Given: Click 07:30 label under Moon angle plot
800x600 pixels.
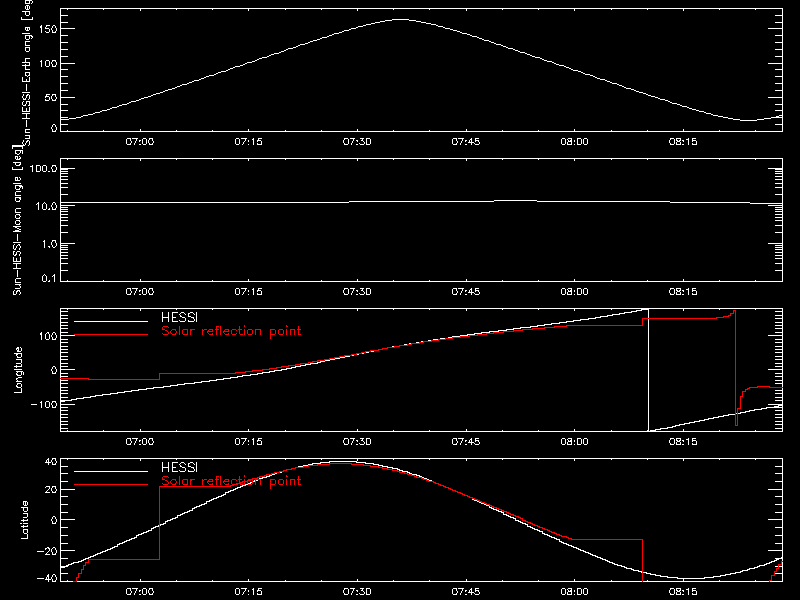Looking at the screenshot, I should [x=357, y=291].
